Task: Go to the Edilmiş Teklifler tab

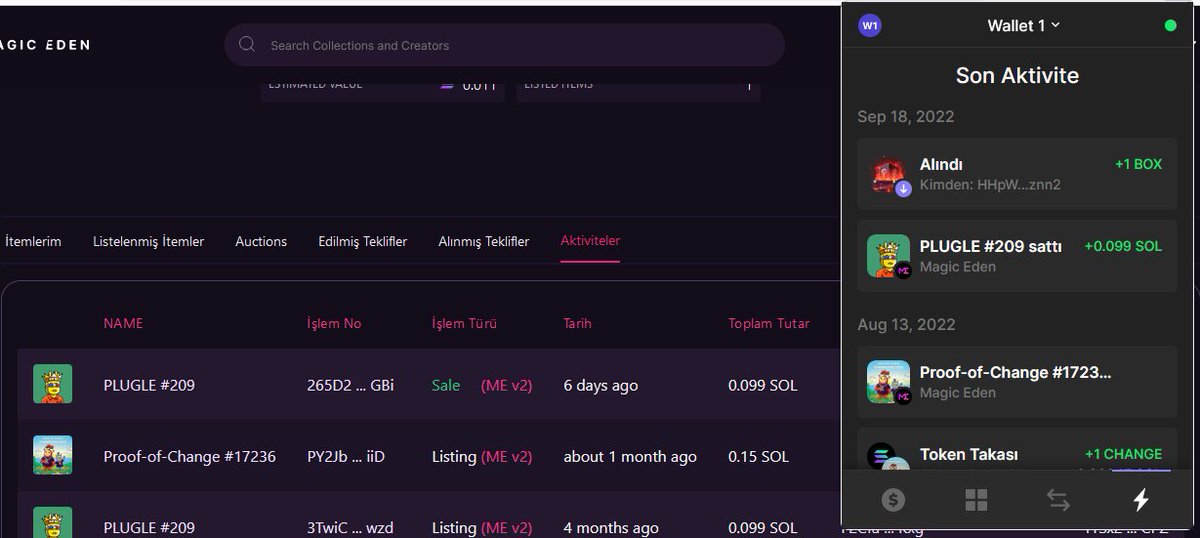Action: point(362,241)
